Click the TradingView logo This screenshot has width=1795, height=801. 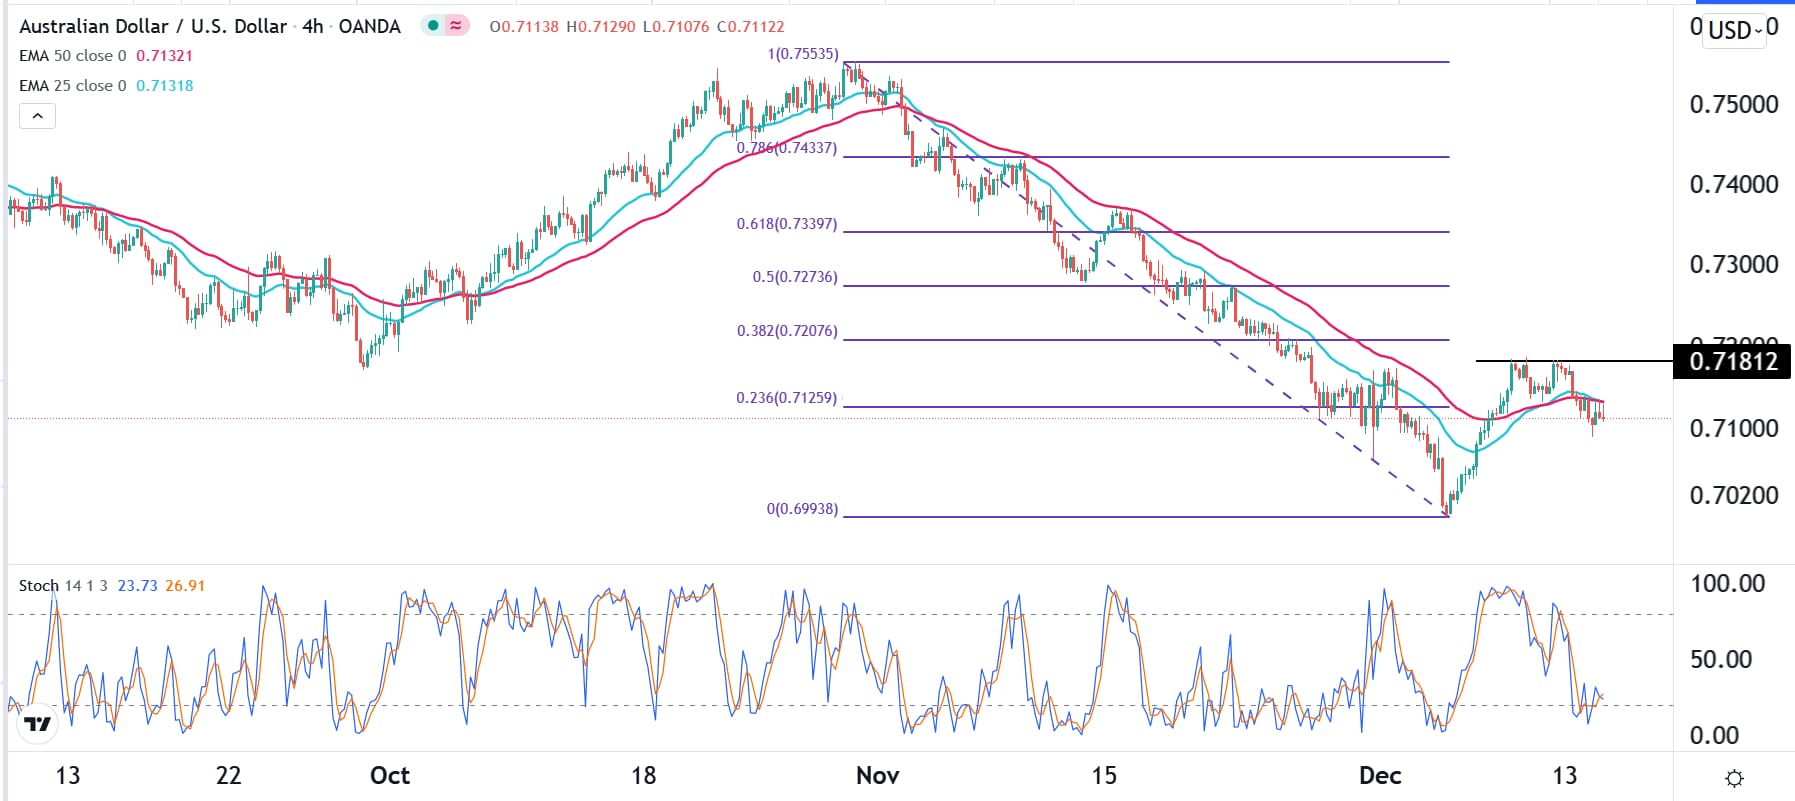(x=38, y=724)
